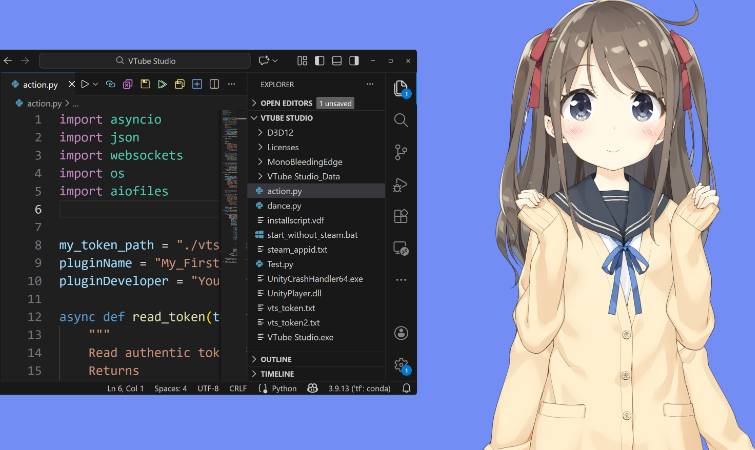Screen dimensions: 755x450
Task: Toggle Secondary Side Bar visibility
Action: click(354, 61)
